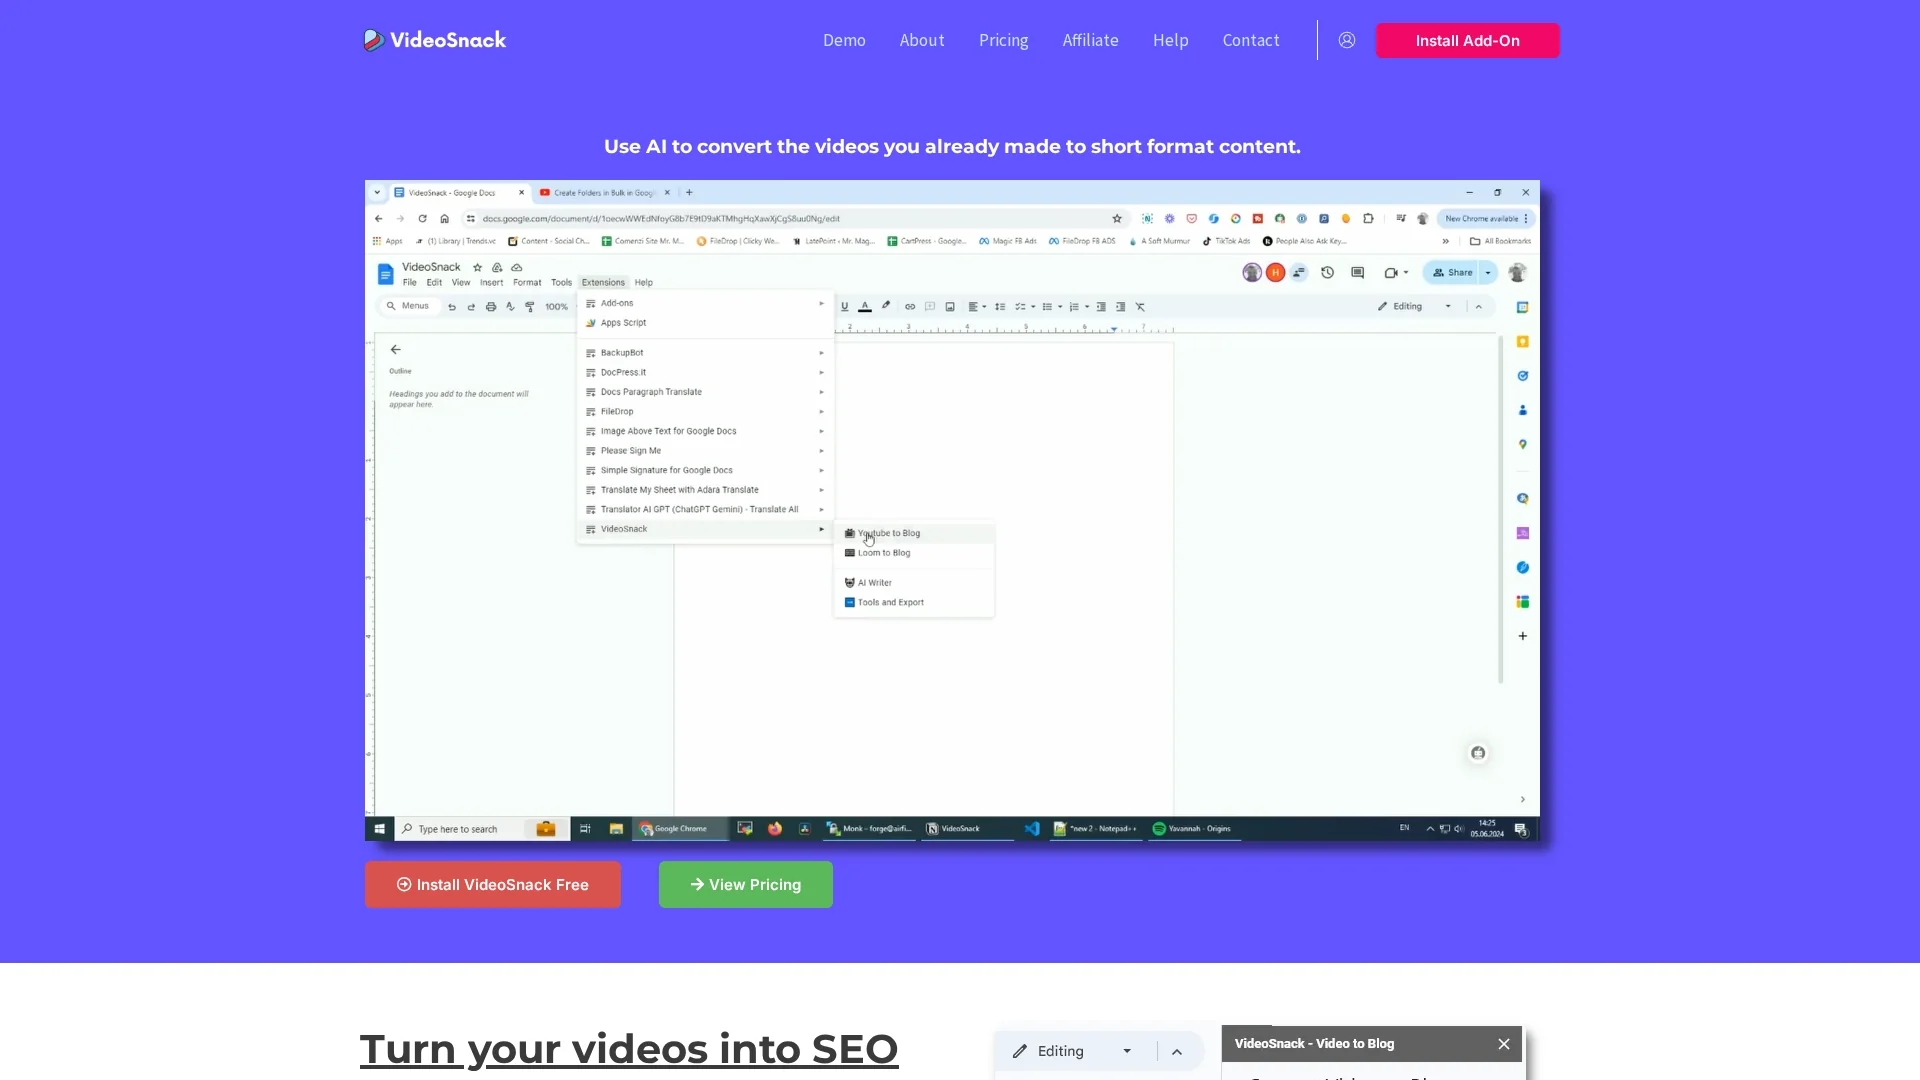Click the insert link icon
Screen dimensions: 1920x1080
point(910,307)
